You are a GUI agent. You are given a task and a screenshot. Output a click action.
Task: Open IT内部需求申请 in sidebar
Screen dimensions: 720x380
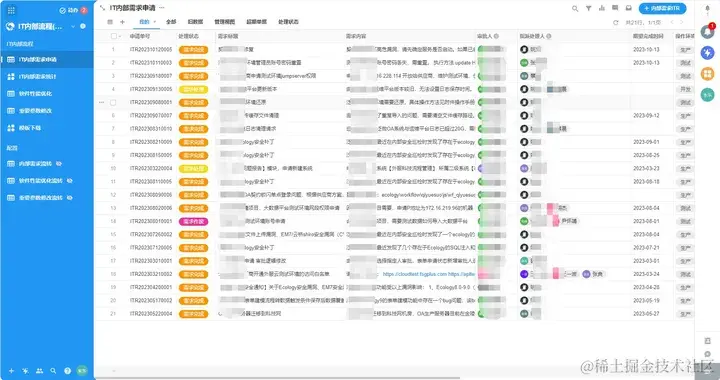coord(47,59)
